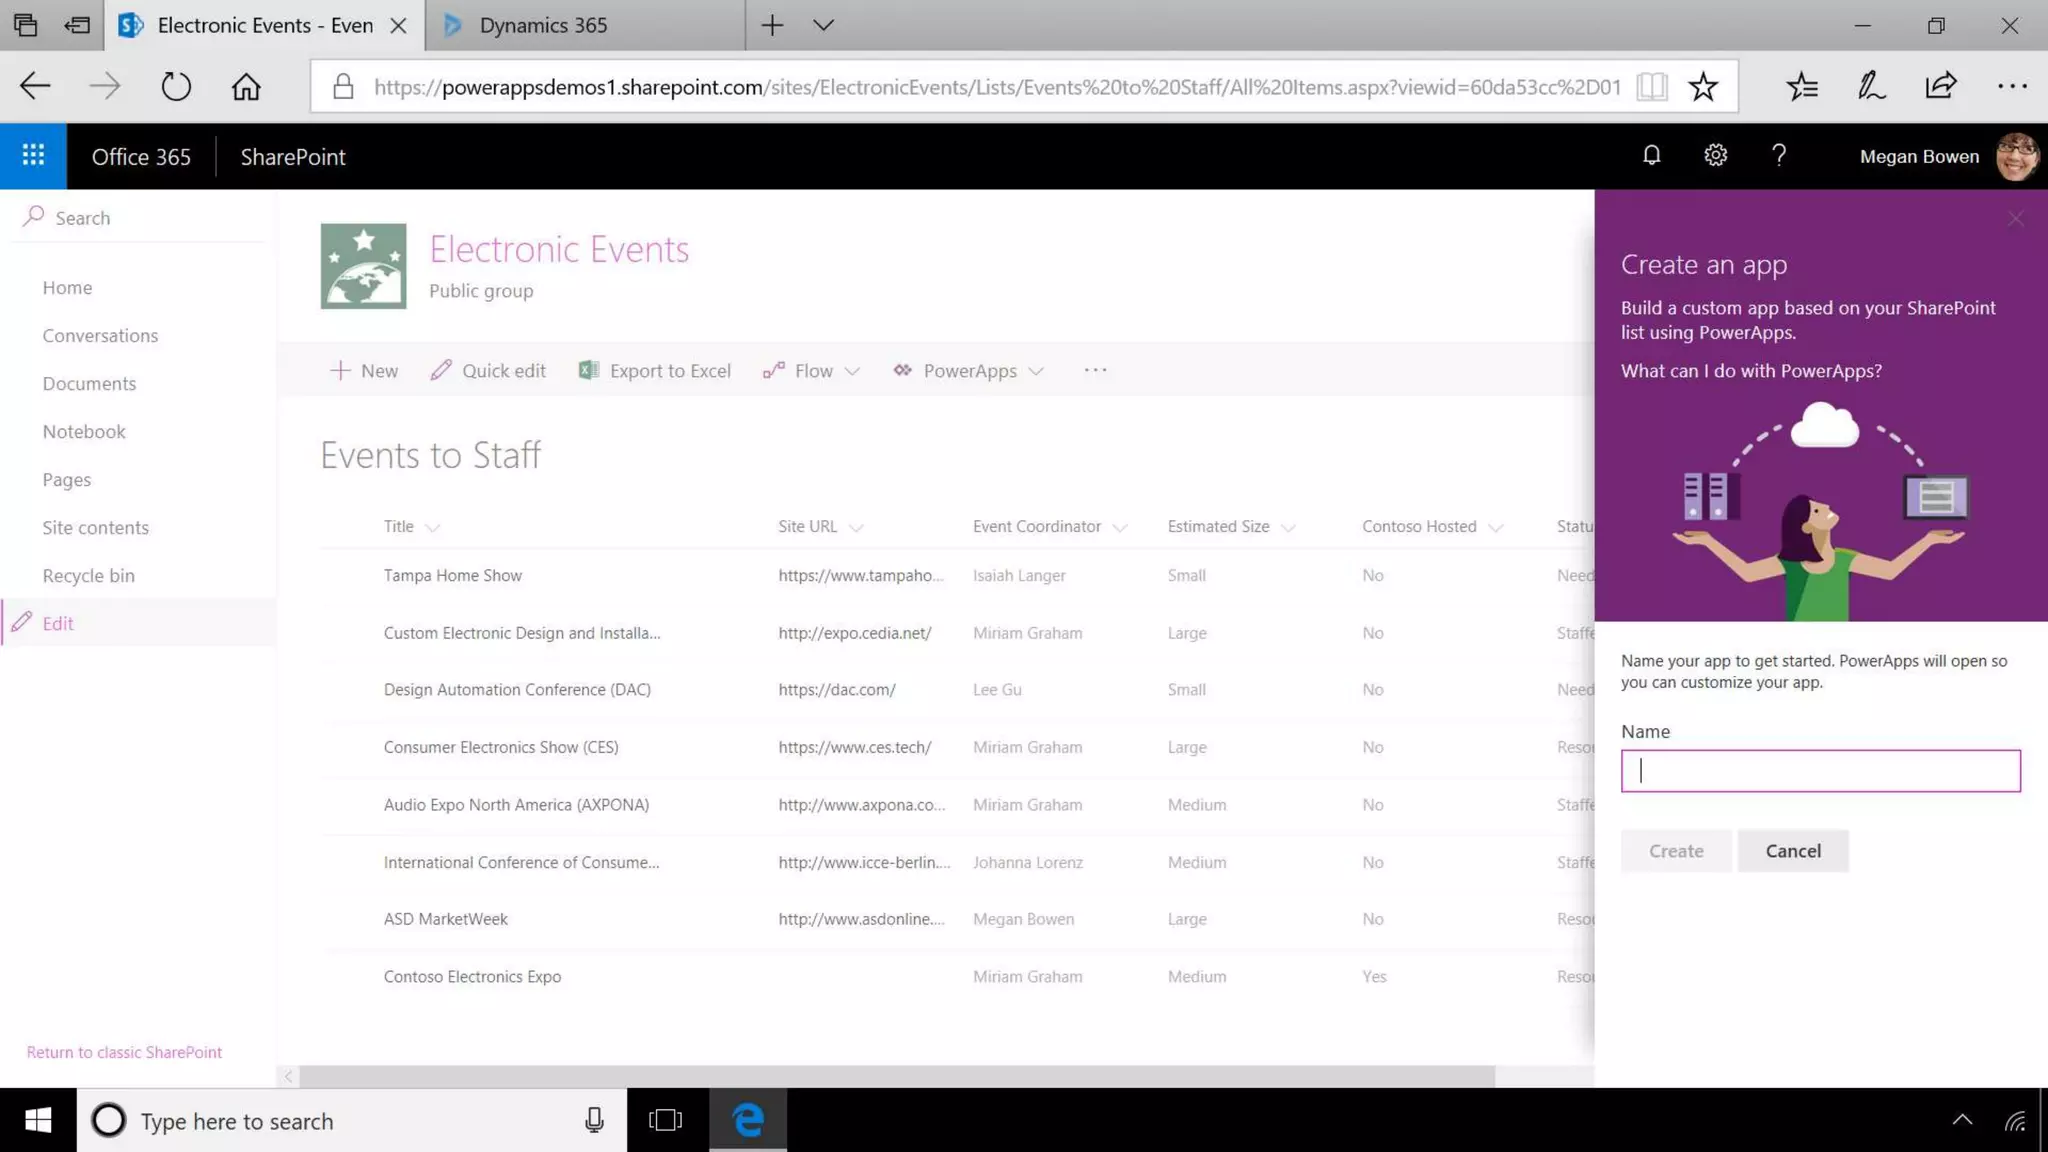Click the horizontal scrollbar under the list
Screen dimensions: 2048x1152
pyautogui.click(x=896, y=1077)
